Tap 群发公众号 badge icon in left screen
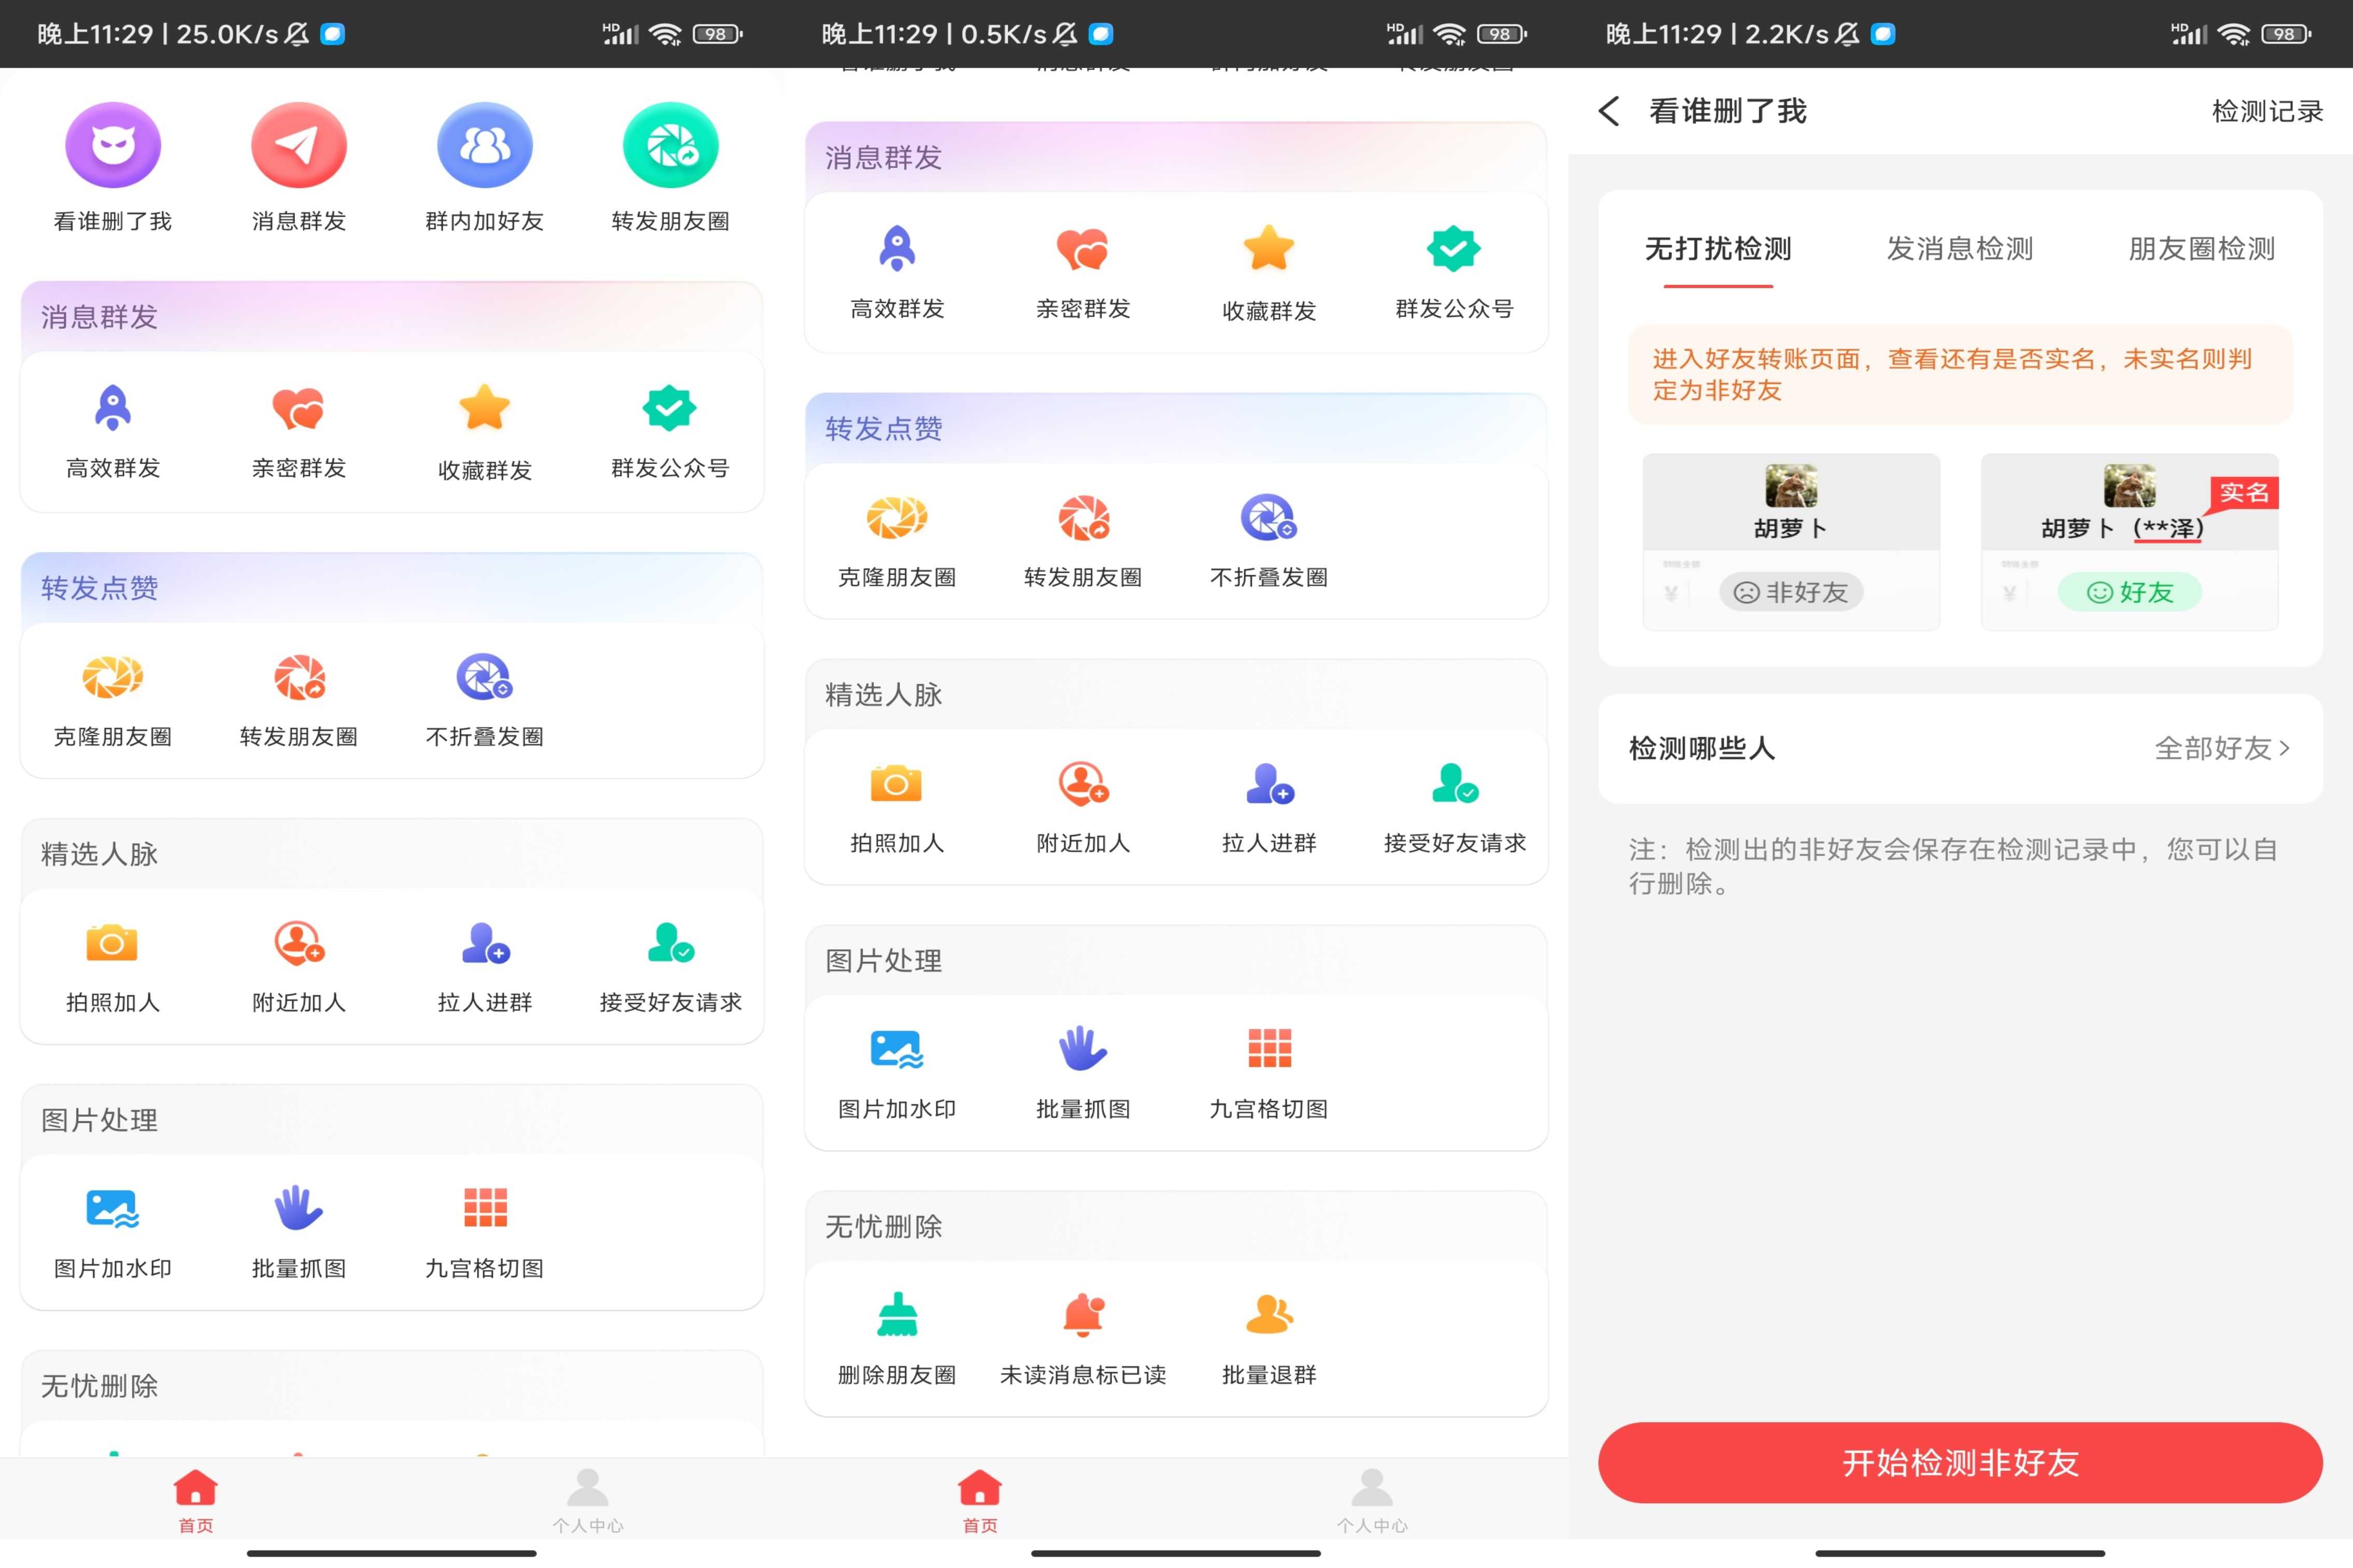2353x1568 pixels. (x=669, y=408)
